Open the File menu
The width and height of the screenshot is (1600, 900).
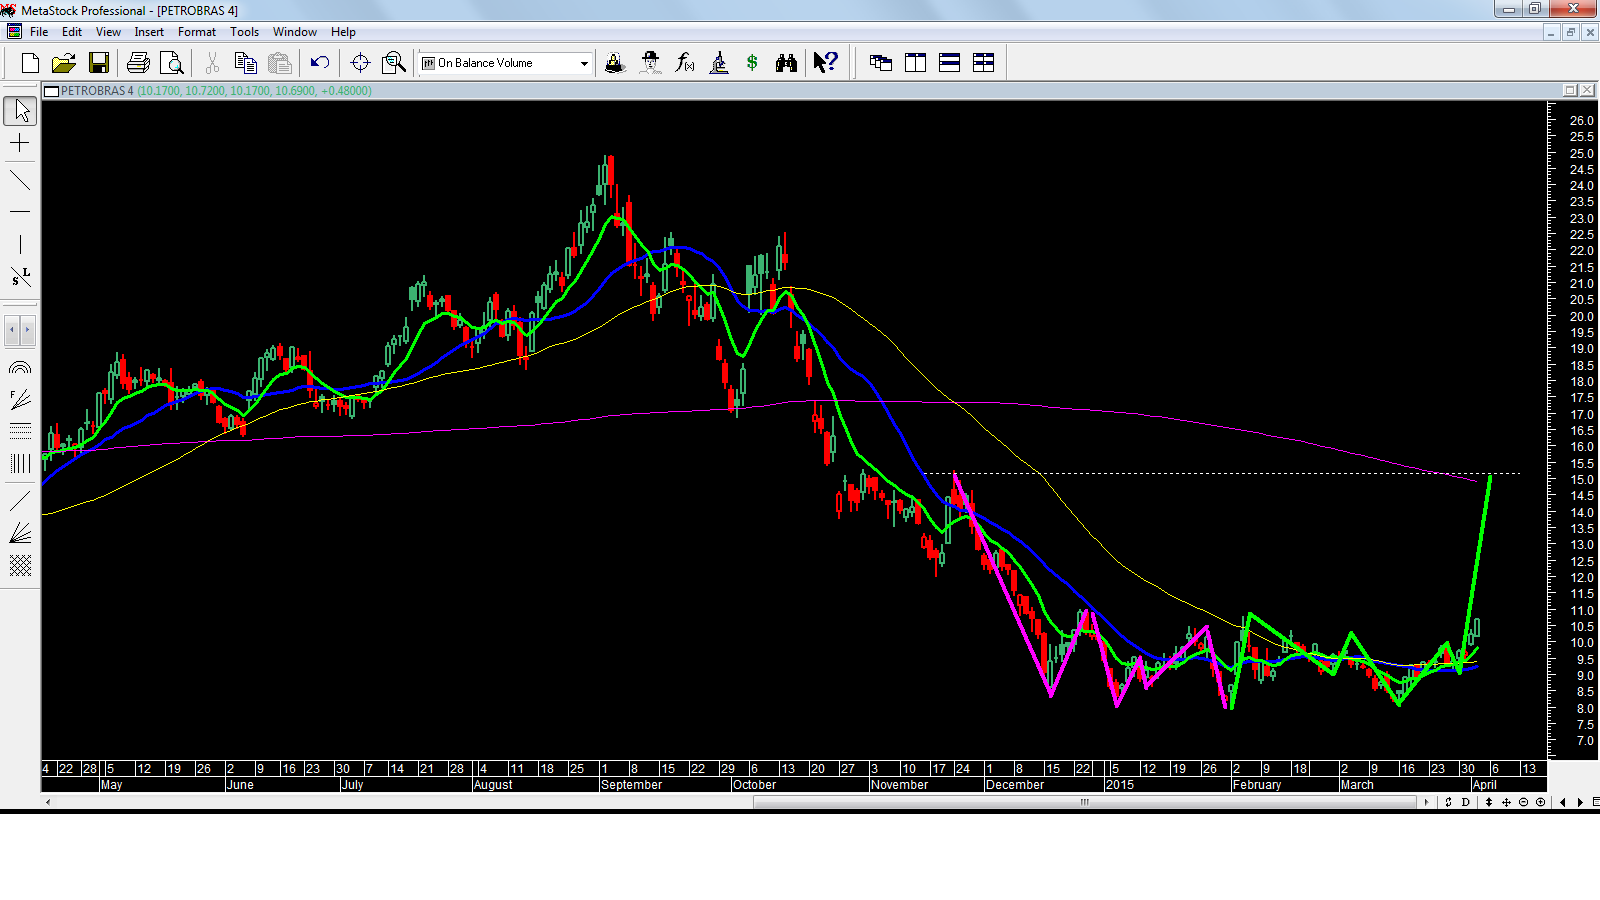(x=39, y=32)
